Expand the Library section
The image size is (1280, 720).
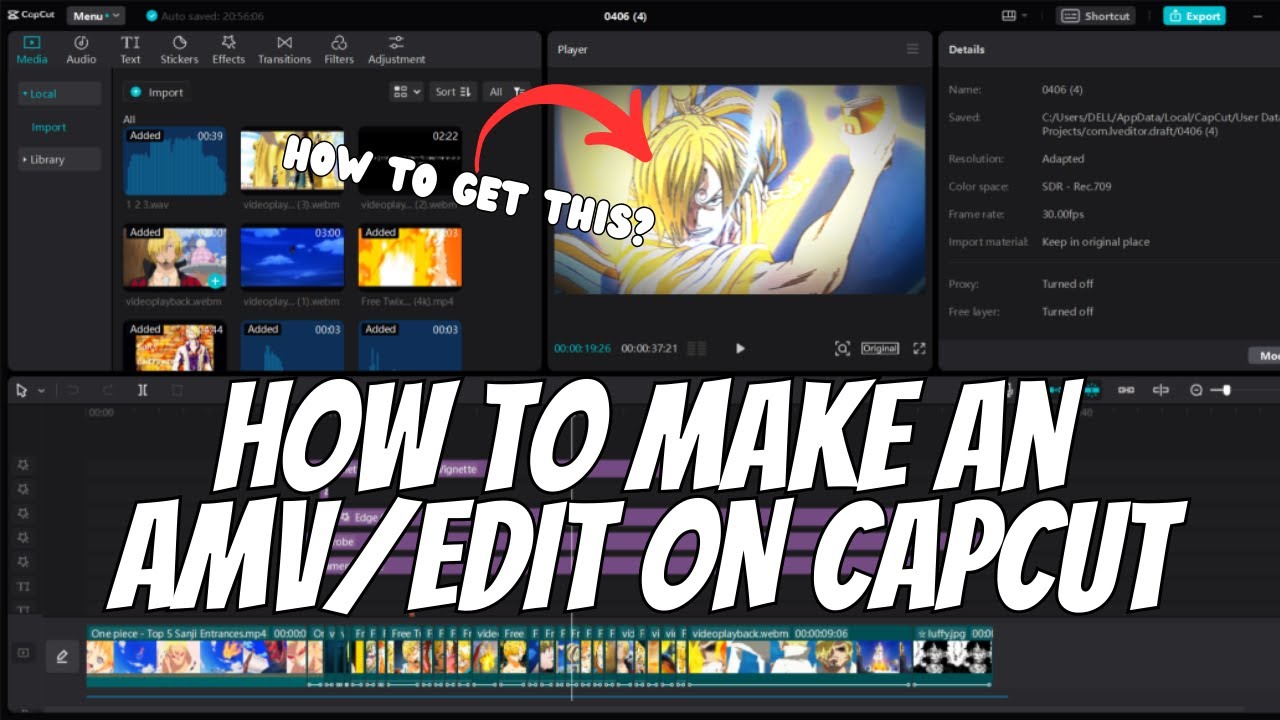(x=59, y=159)
